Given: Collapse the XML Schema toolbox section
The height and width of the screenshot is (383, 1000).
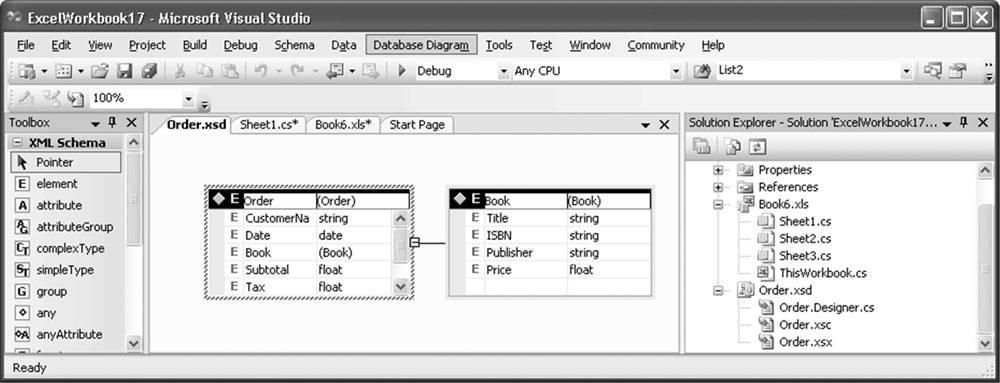Looking at the screenshot, I should tap(18, 143).
